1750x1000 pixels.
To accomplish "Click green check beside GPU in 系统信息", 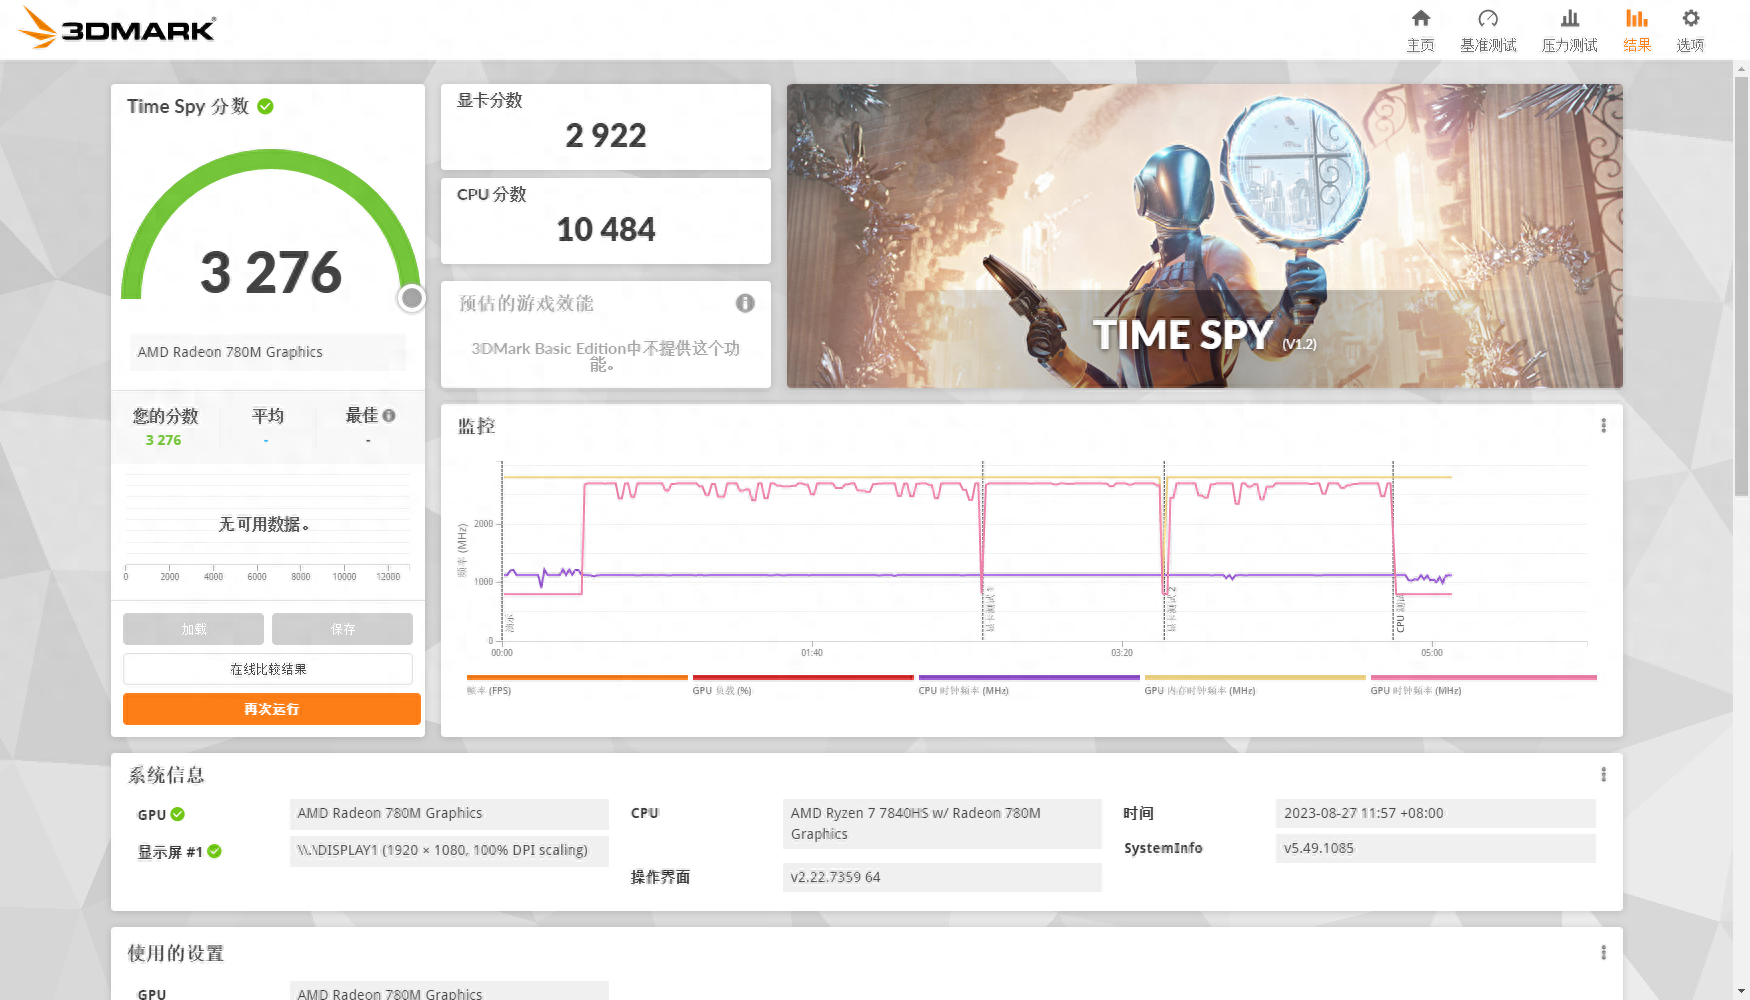I will click(177, 814).
